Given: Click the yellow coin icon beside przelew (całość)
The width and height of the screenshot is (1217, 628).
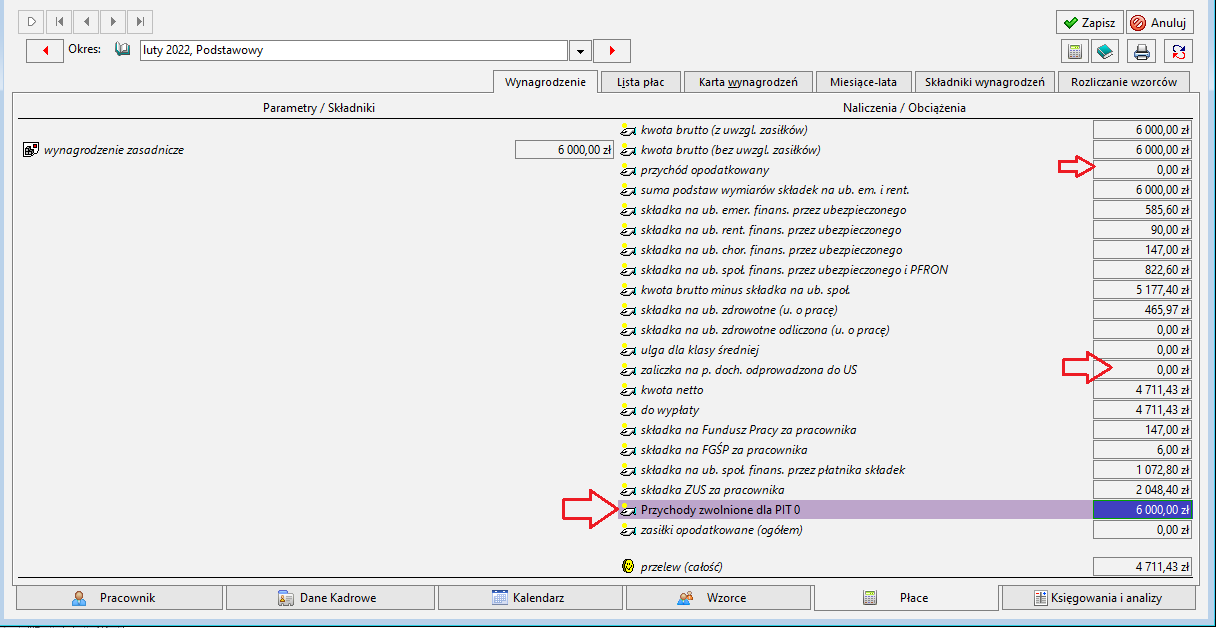Looking at the screenshot, I should (628, 567).
